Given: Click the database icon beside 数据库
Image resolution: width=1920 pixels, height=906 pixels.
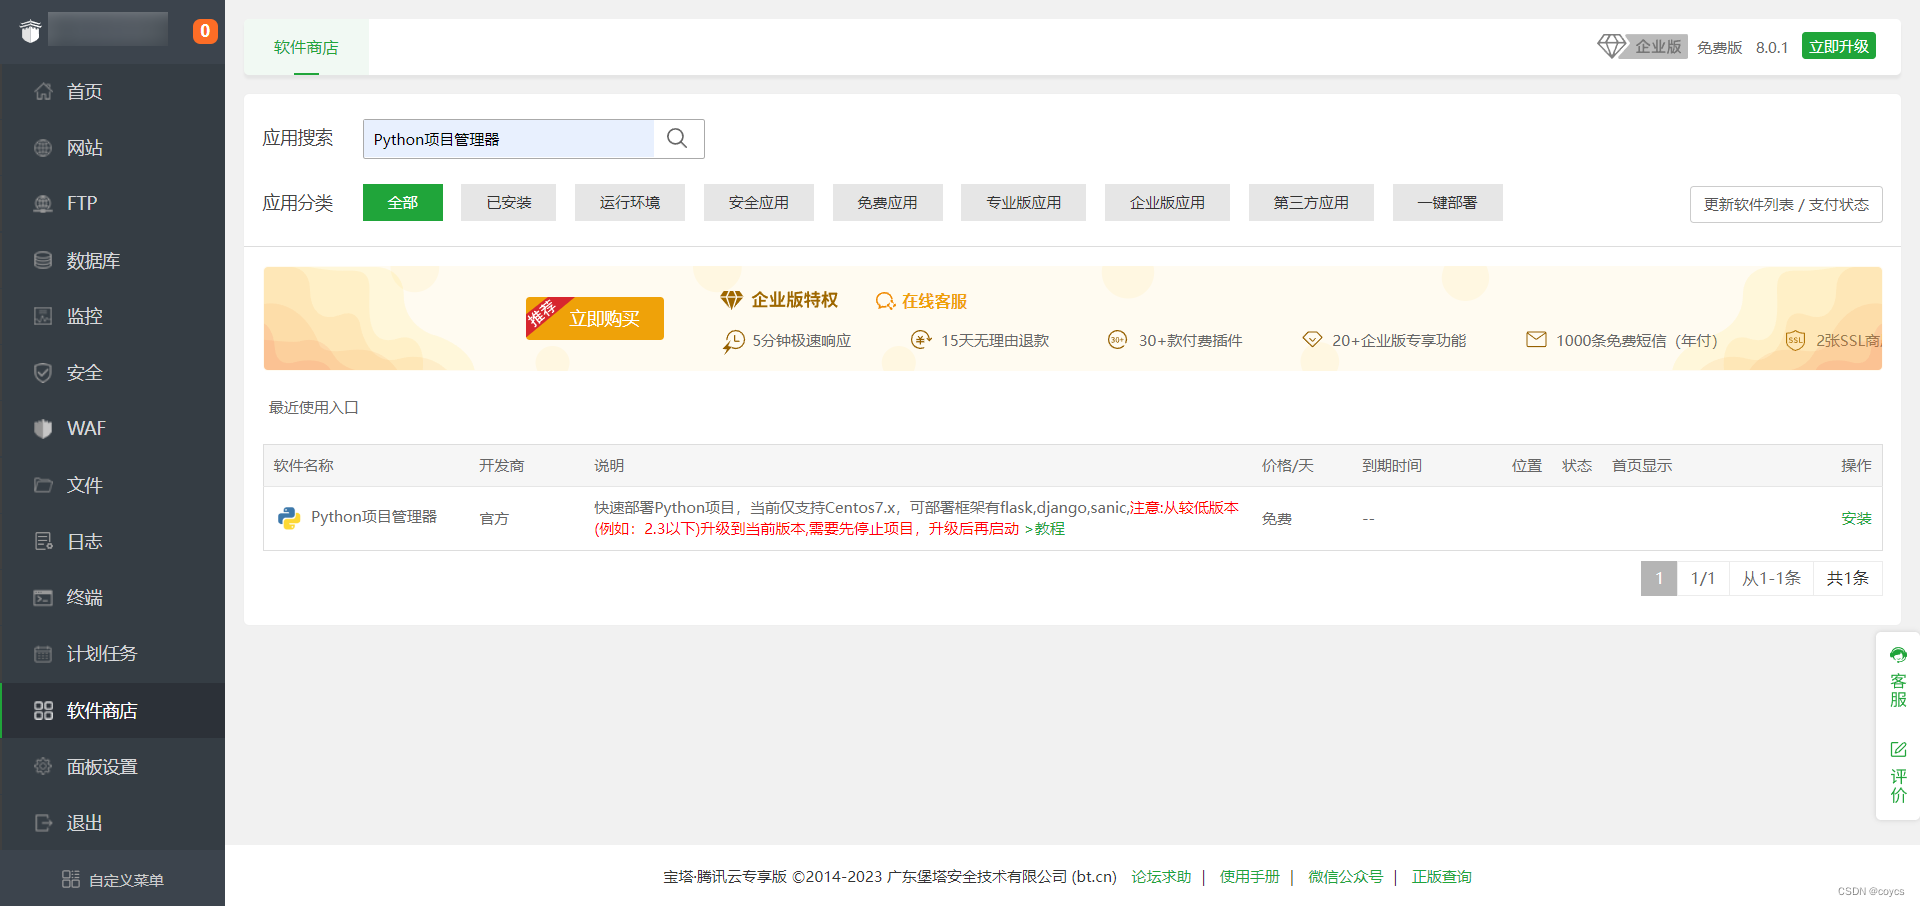Looking at the screenshot, I should click(43, 260).
